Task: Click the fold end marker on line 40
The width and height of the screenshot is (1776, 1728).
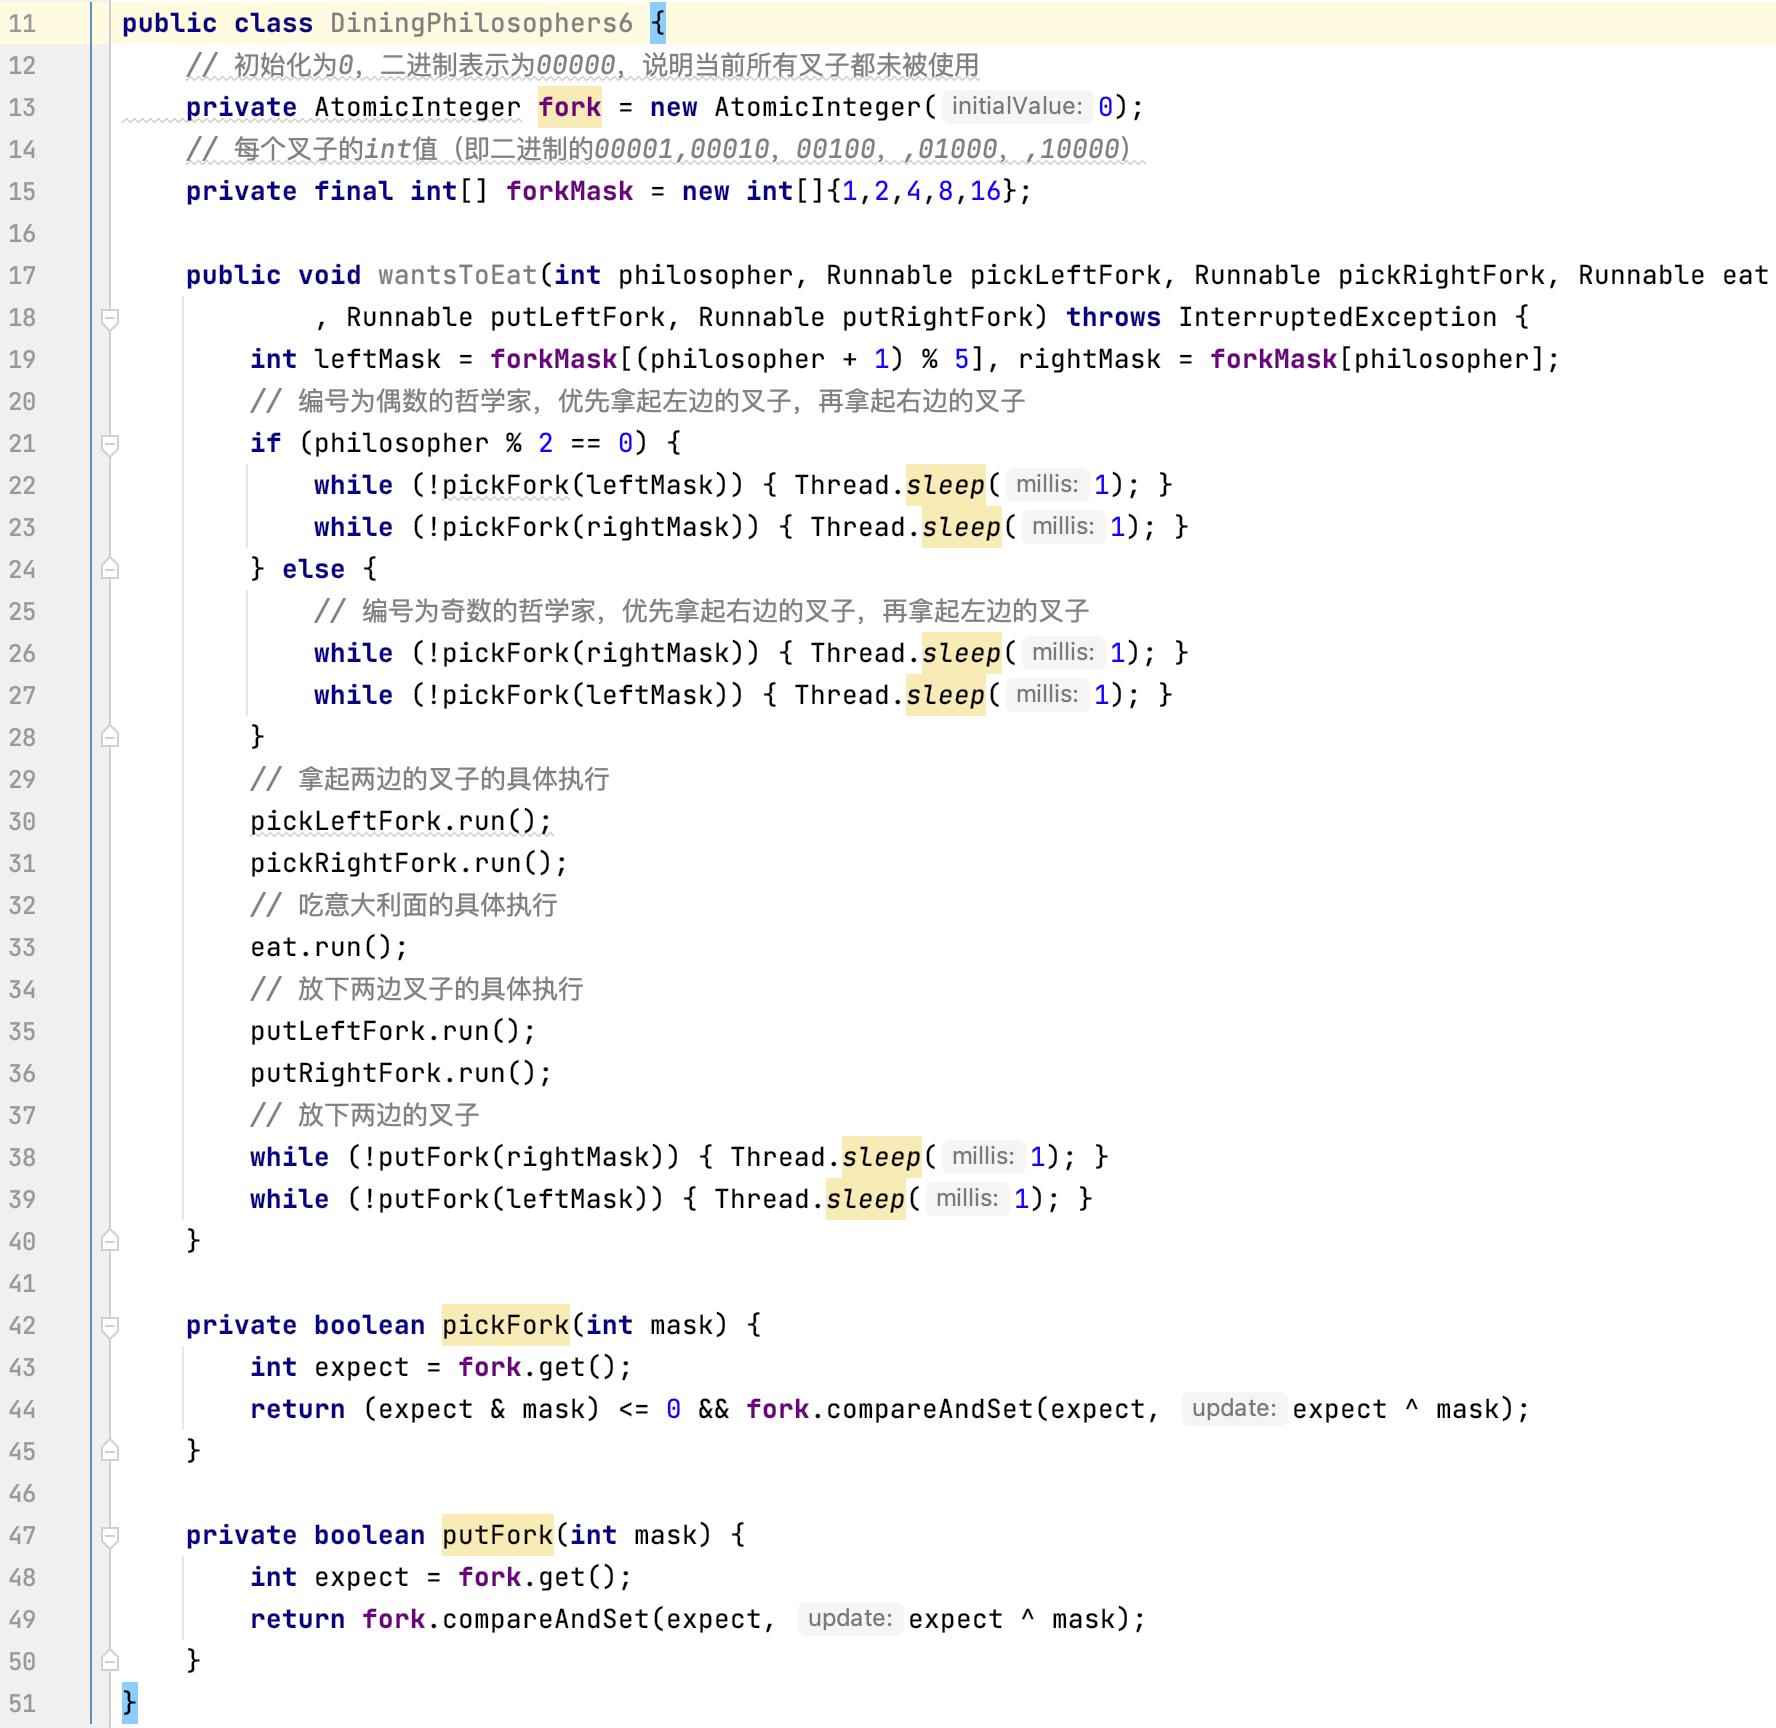Action: click(x=110, y=1242)
